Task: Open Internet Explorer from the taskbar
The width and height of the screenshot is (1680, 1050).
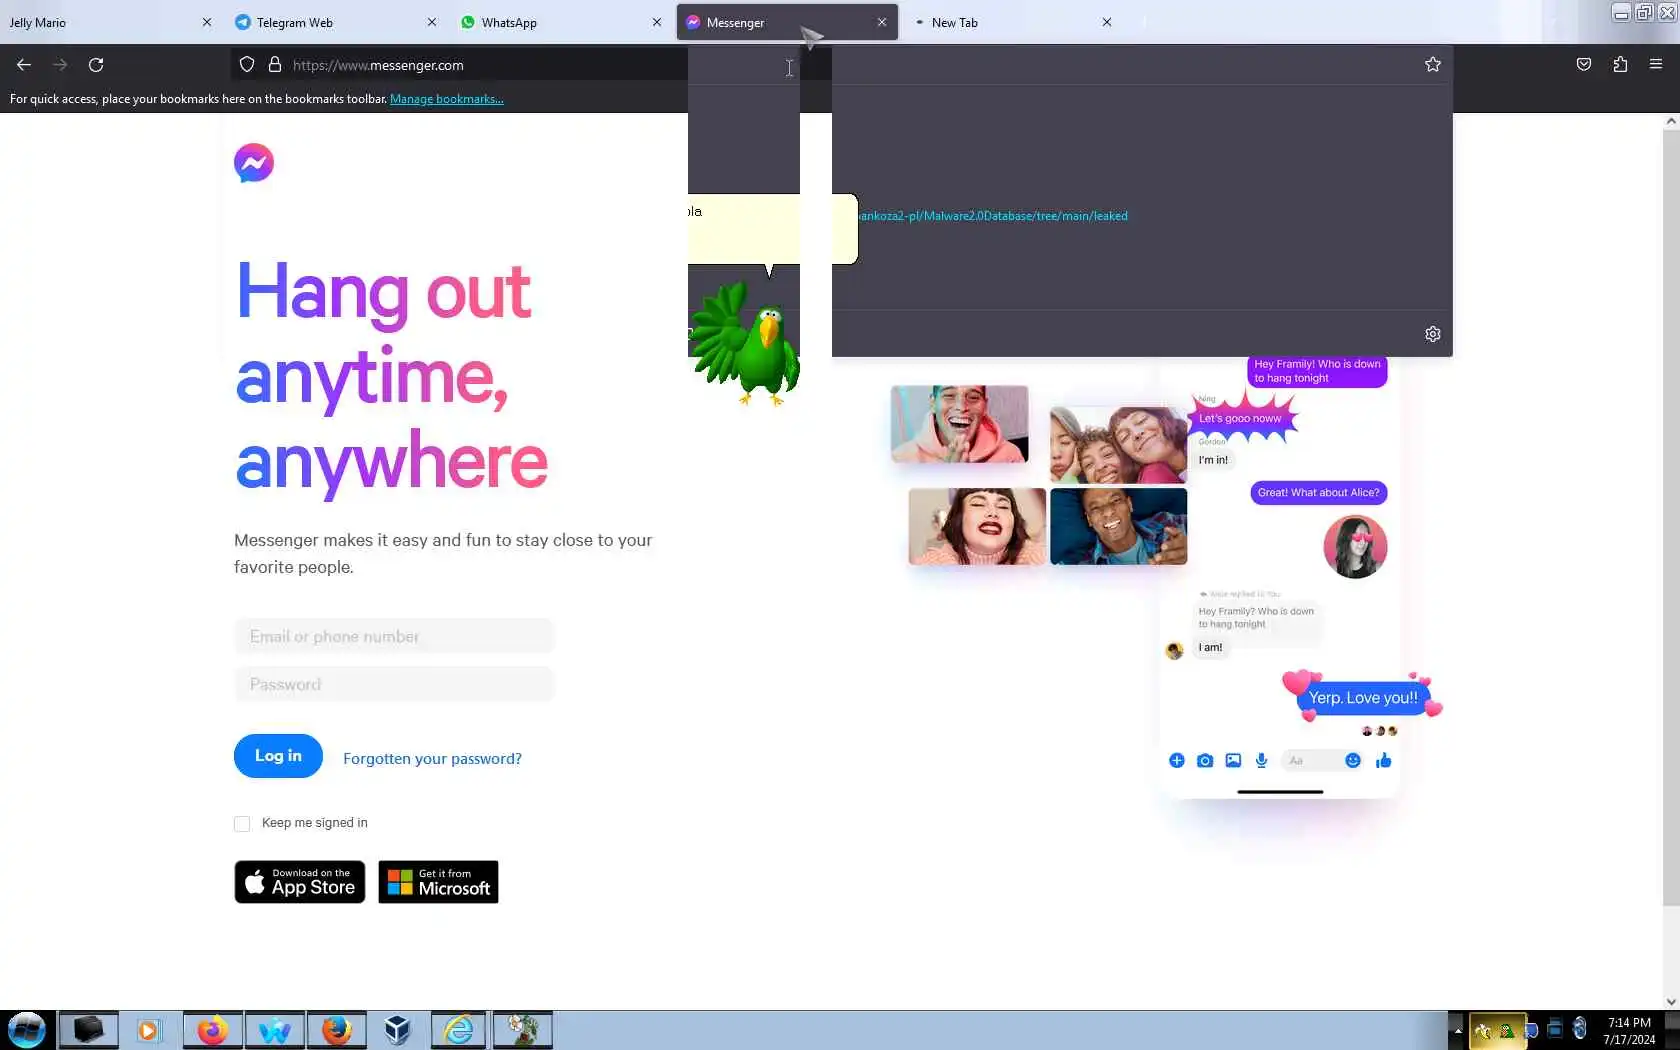Action: 458,1030
